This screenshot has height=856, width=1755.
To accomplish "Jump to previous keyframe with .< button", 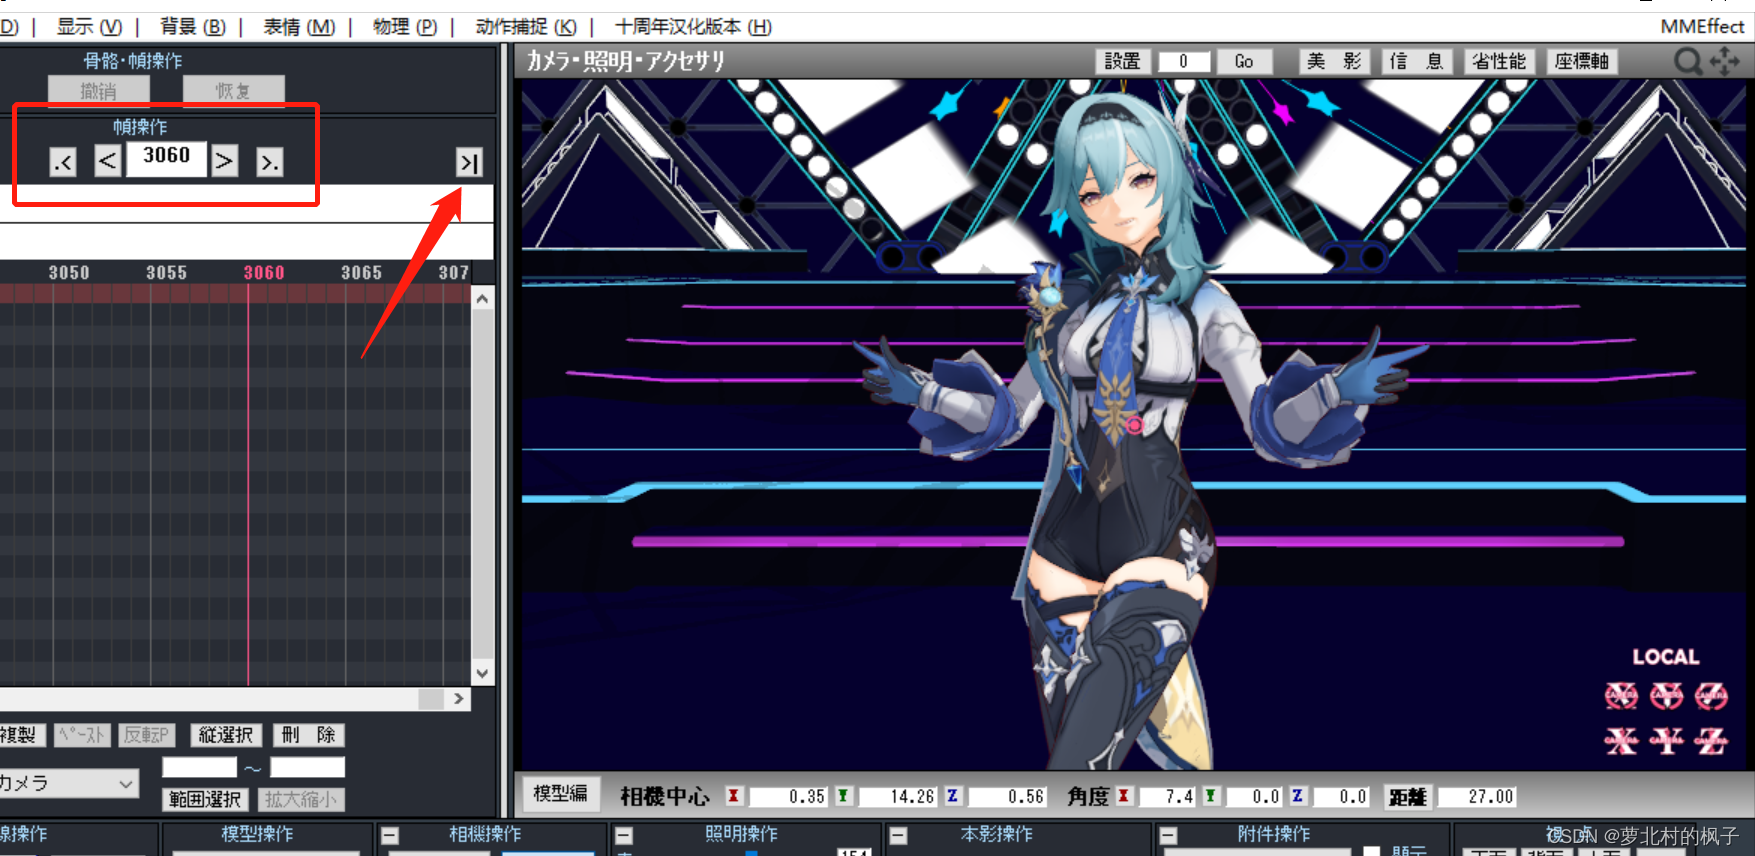I will pos(63,162).
